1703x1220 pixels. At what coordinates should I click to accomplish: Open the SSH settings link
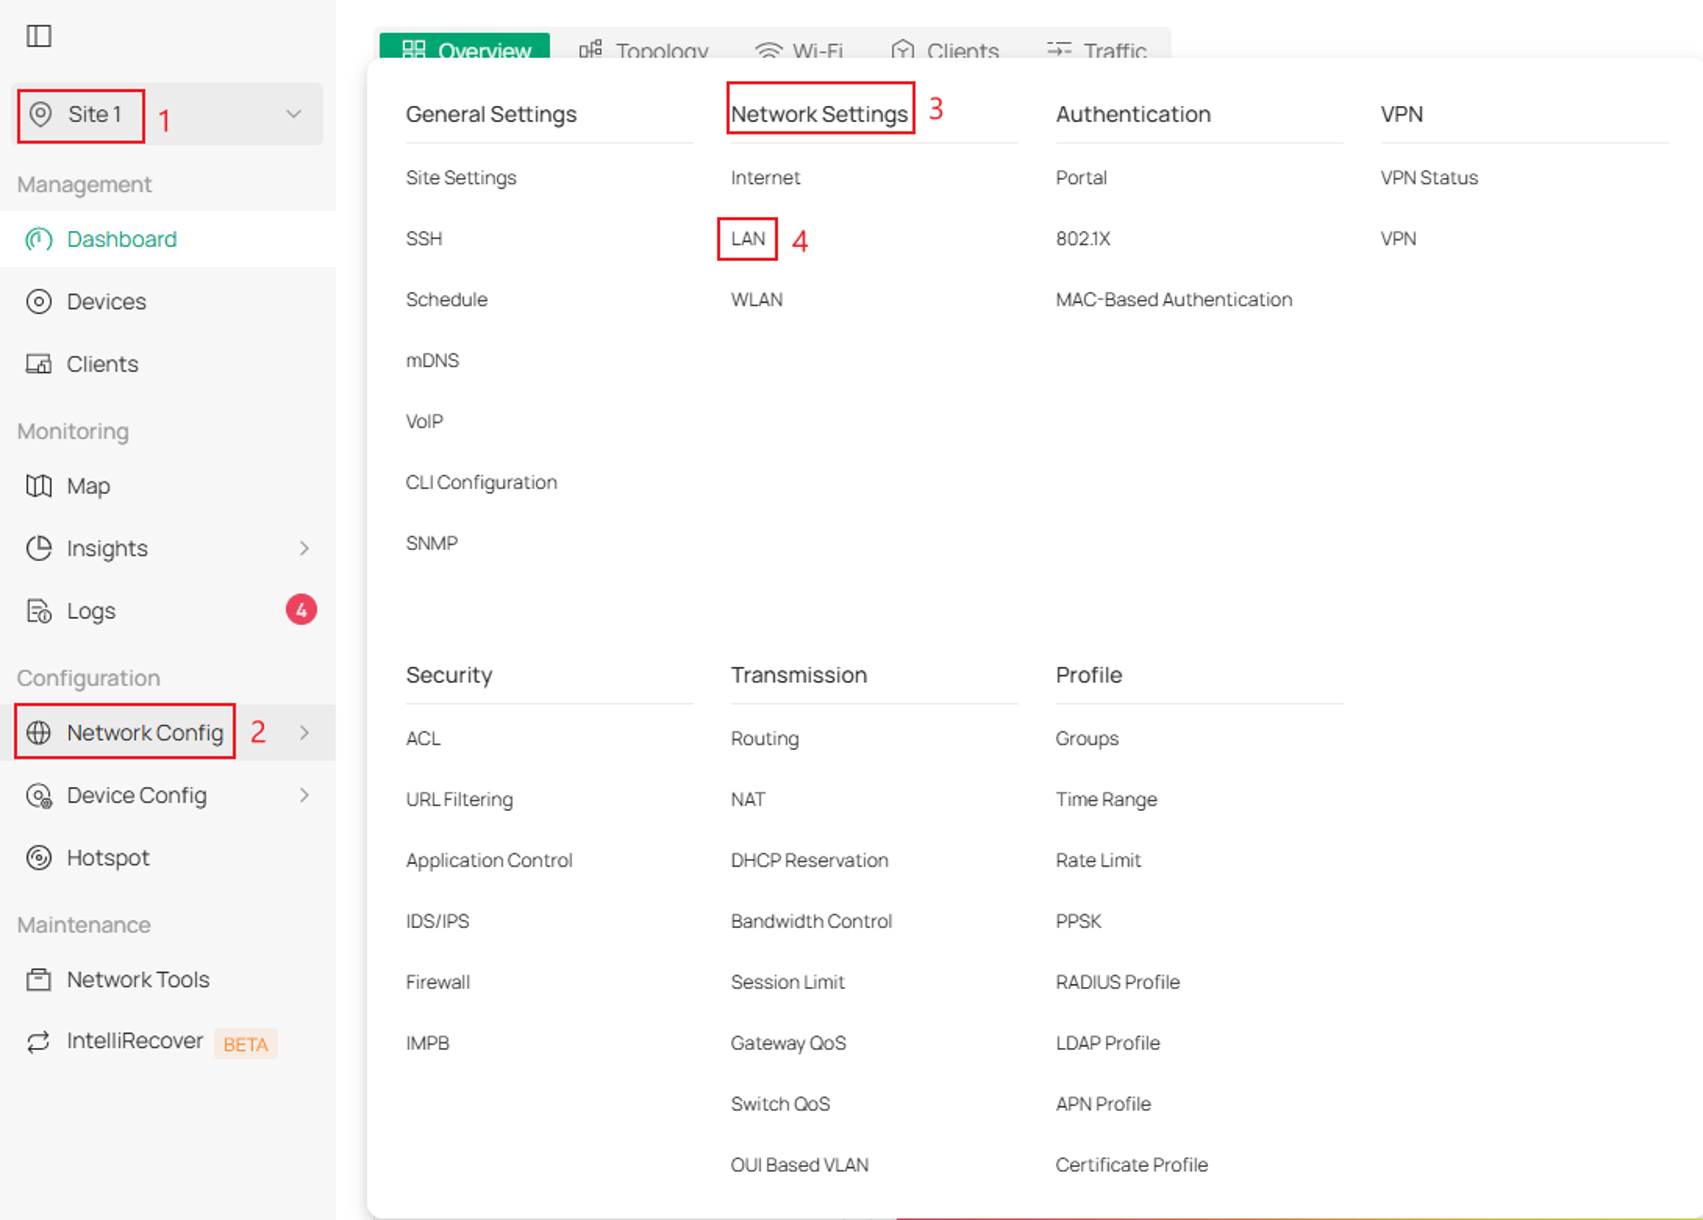pyautogui.click(x=424, y=239)
